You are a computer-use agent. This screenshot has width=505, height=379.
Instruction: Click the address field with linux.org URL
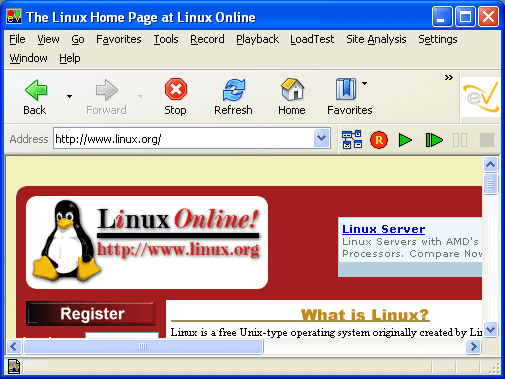coord(183,139)
